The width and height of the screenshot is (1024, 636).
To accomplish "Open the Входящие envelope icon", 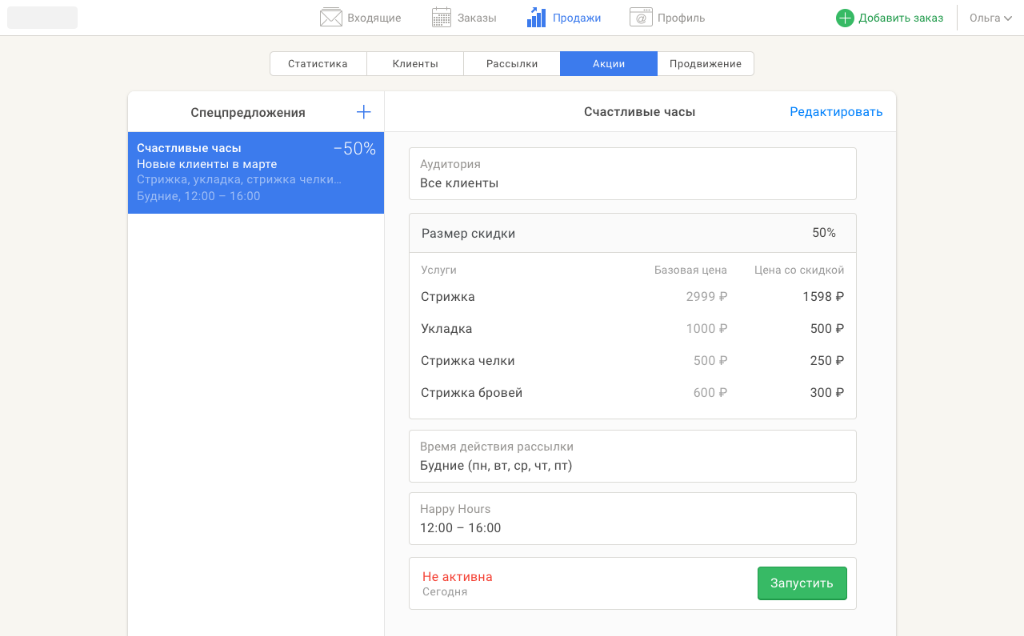I will pos(331,18).
